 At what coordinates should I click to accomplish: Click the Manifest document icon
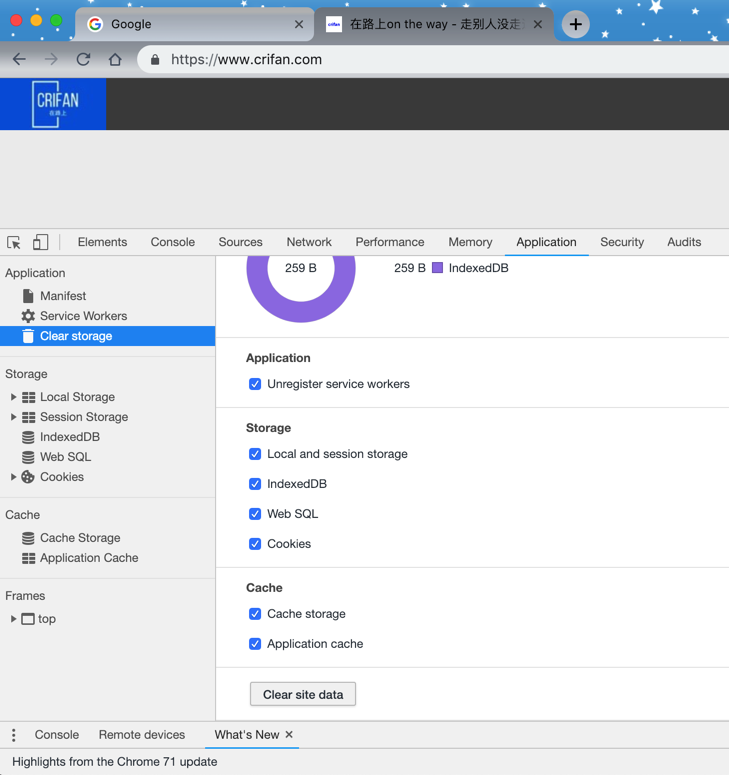pos(28,296)
